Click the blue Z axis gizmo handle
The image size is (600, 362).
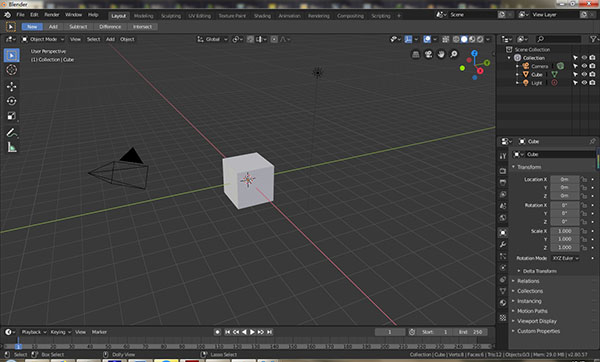474,53
